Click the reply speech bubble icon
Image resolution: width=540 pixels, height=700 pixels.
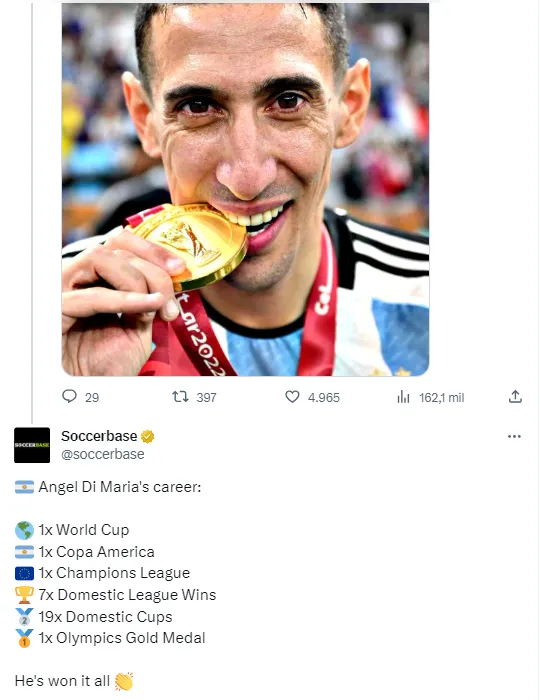(x=69, y=396)
